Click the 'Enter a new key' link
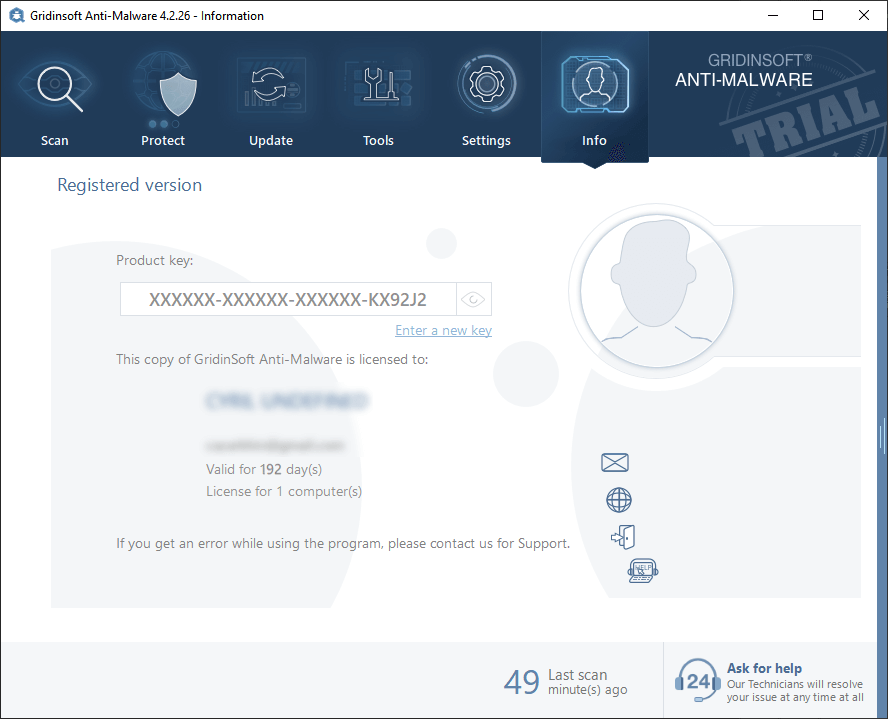888x719 pixels. pos(443,330)
